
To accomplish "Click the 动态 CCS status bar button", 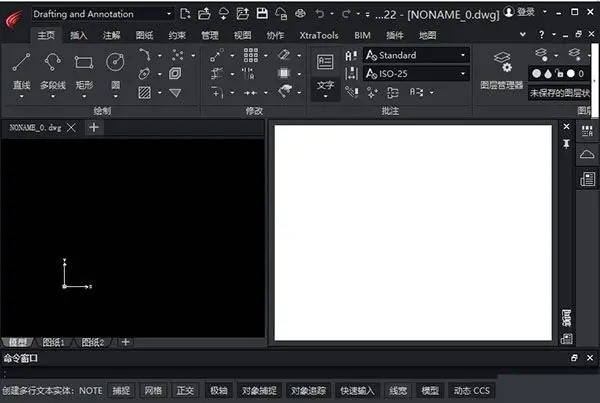I will point(470,390).
